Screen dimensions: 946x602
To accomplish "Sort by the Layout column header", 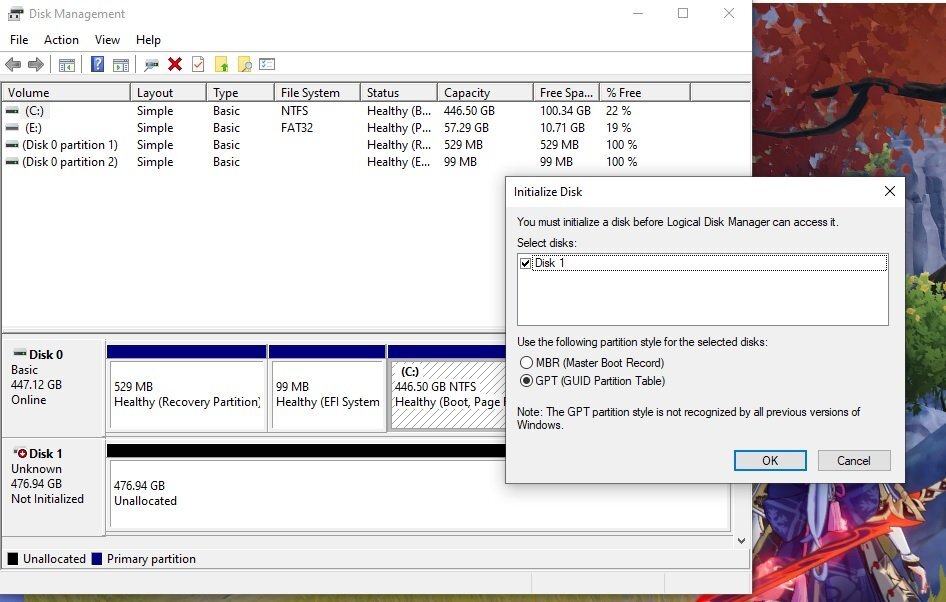I will (168, 92).
